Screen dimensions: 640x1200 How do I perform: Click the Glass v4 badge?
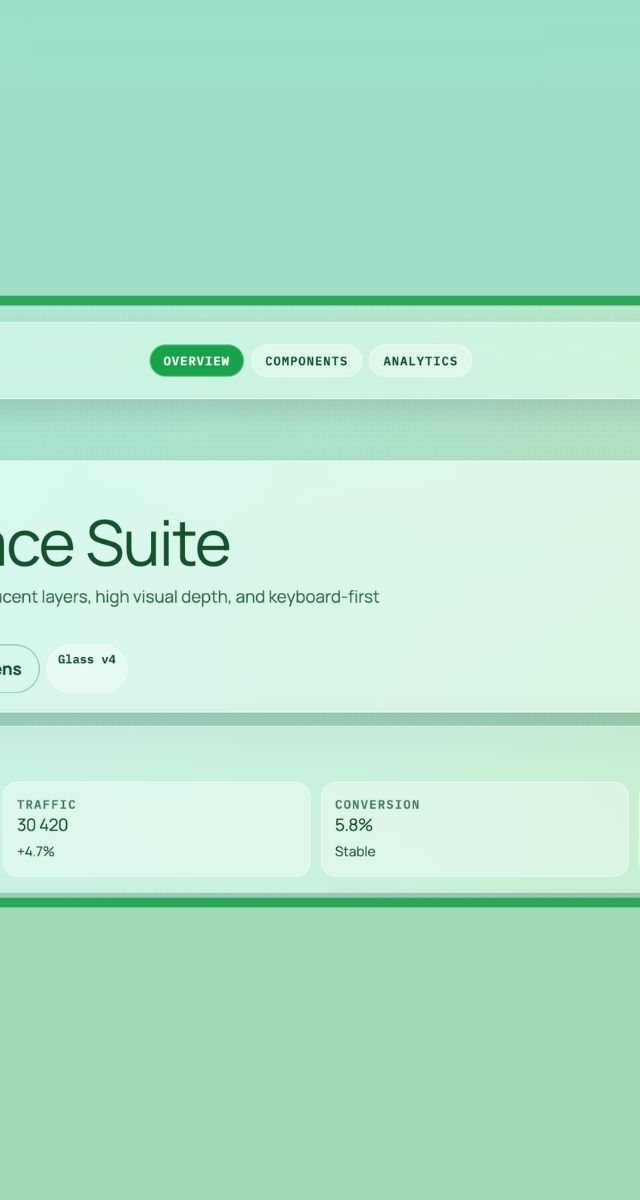[87, 668]
